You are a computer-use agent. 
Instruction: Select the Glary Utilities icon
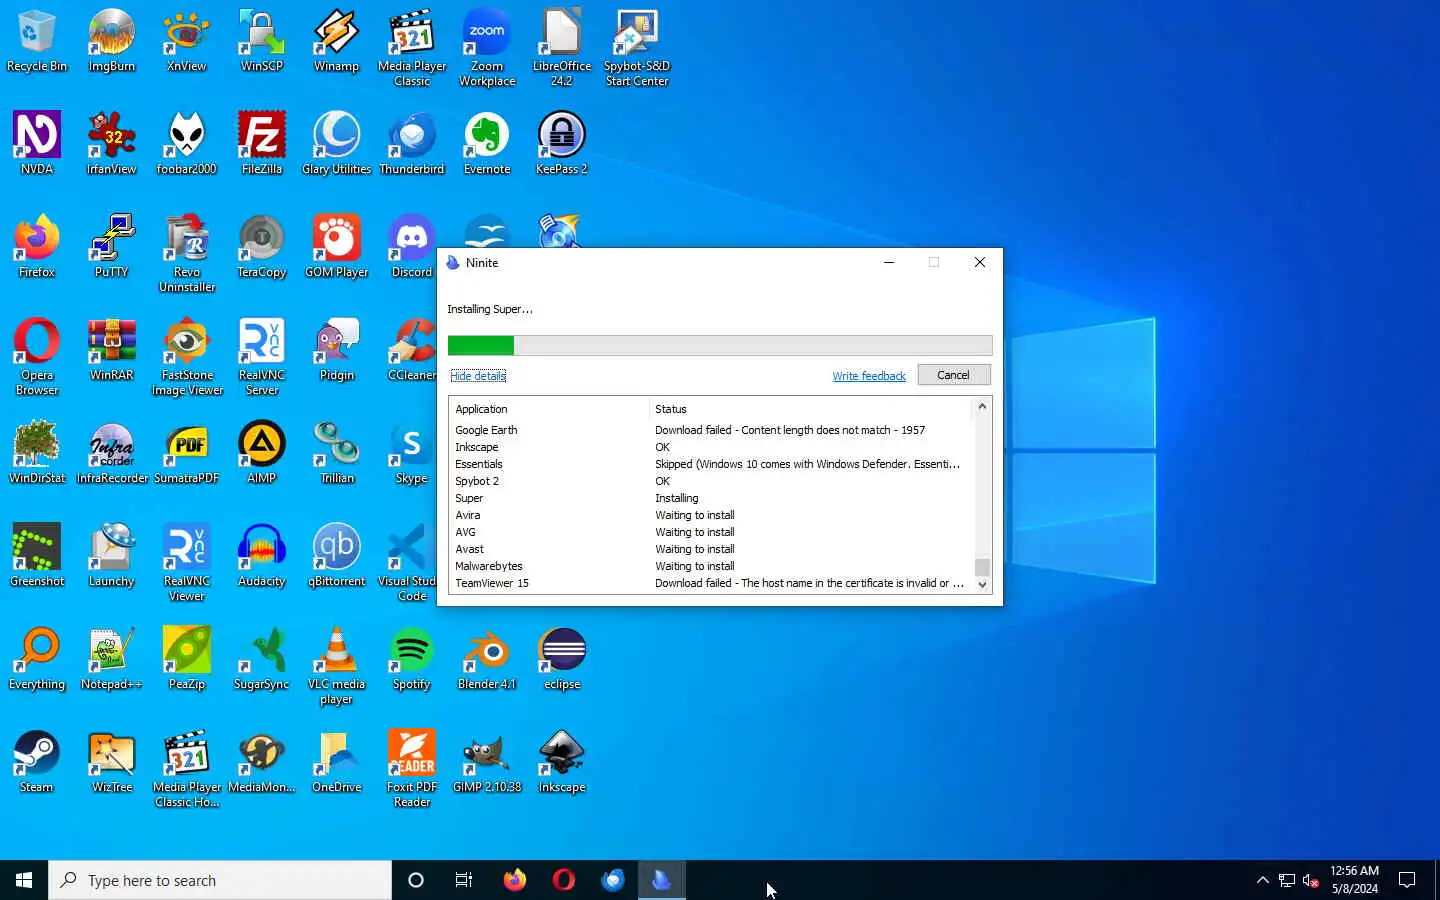(336, 144)
